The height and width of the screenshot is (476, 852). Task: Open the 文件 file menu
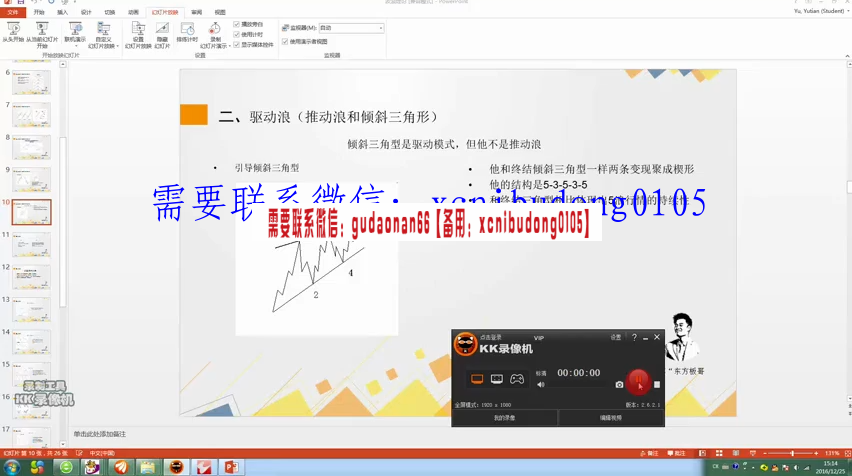(x=12, y=13)
